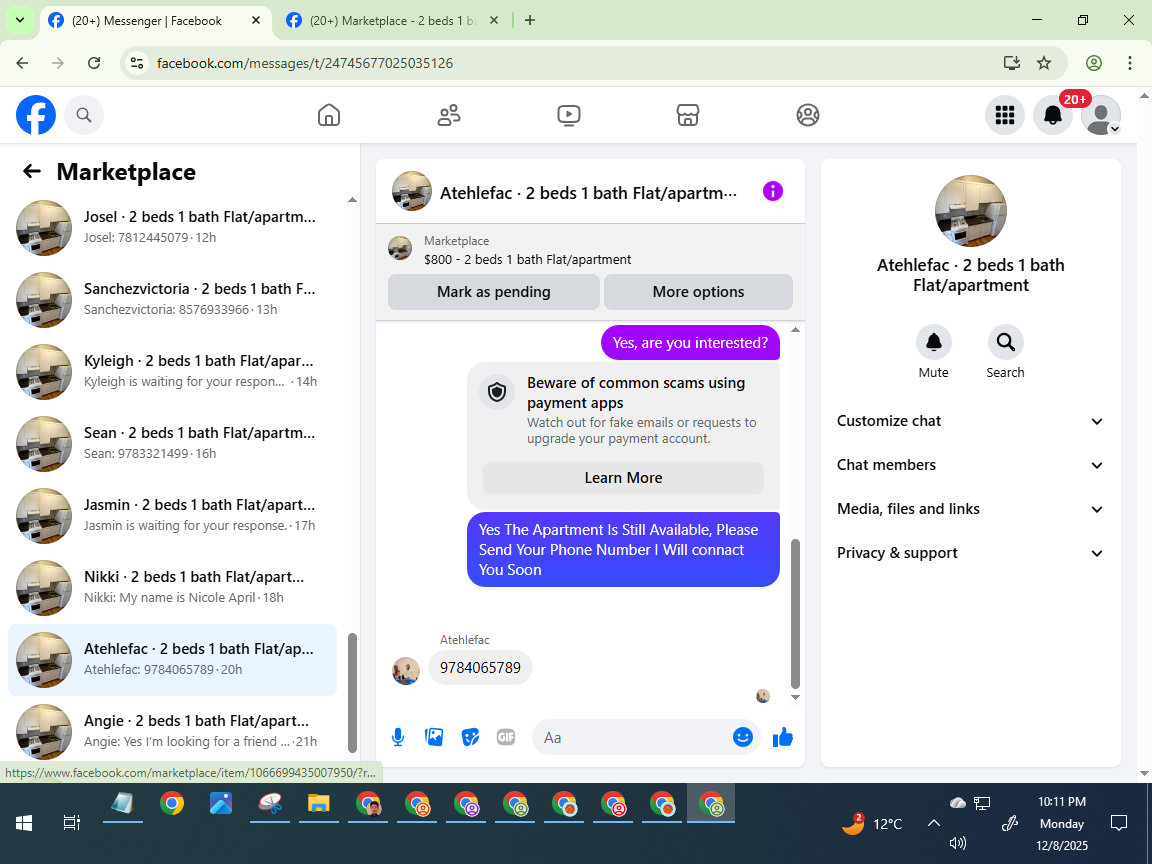Screen dimensions: 1152x864
Task: Go back in browser history
Action: point(22,63)
